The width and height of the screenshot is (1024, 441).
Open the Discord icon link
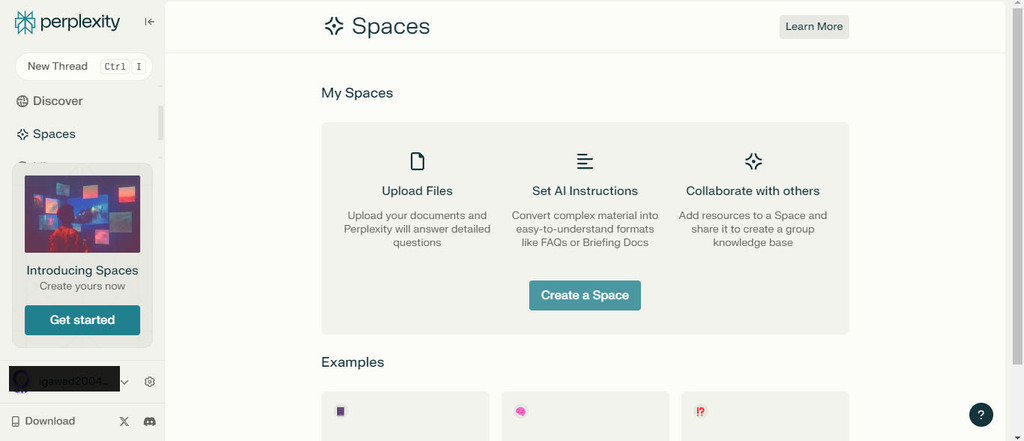[150, 421]
